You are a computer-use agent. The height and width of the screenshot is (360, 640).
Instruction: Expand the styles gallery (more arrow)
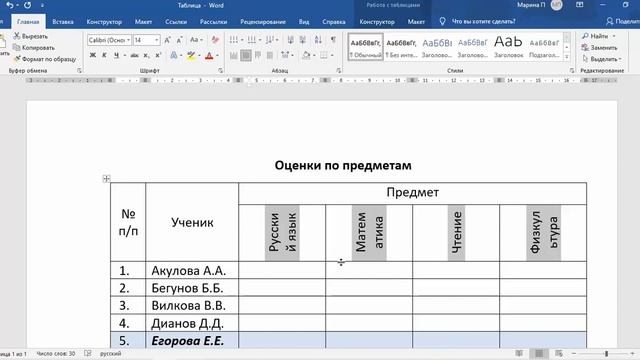click(x=567, y=57)
